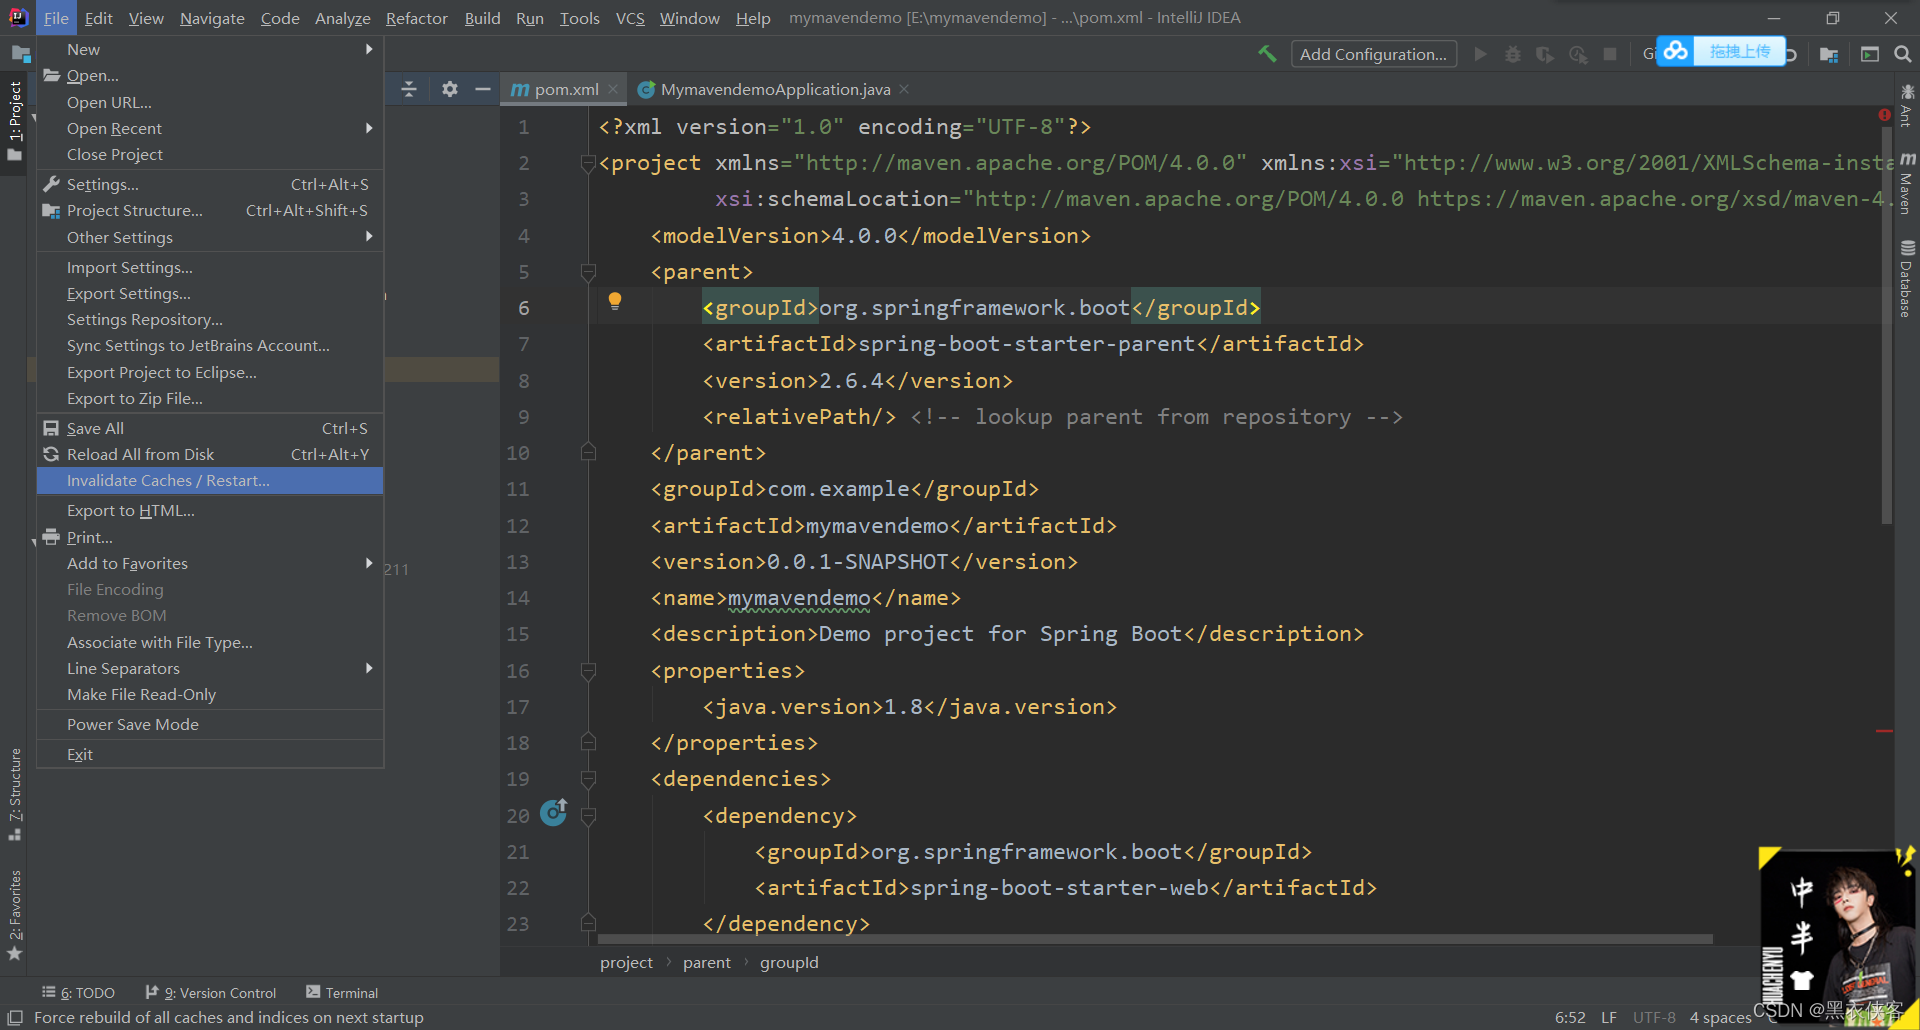Collapse the dependencies tag at line 19

(x=588, y=779)
